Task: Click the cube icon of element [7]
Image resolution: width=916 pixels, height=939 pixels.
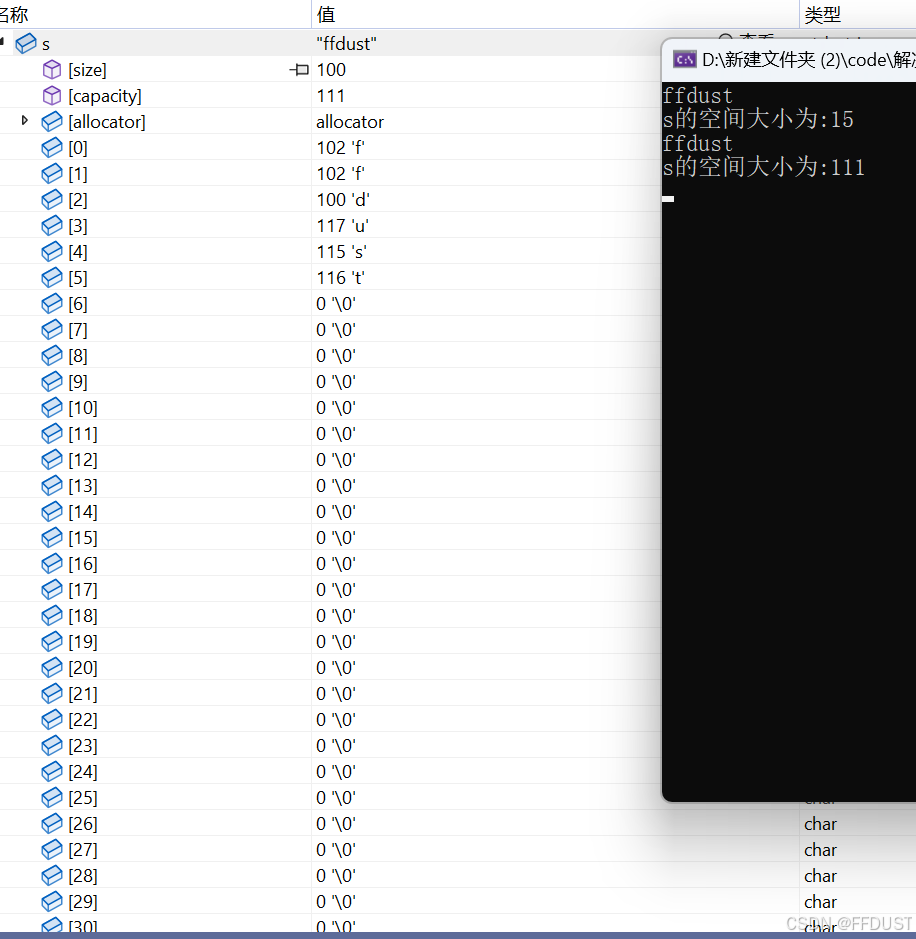Action: pyautogui.click(x=52, y=329)
